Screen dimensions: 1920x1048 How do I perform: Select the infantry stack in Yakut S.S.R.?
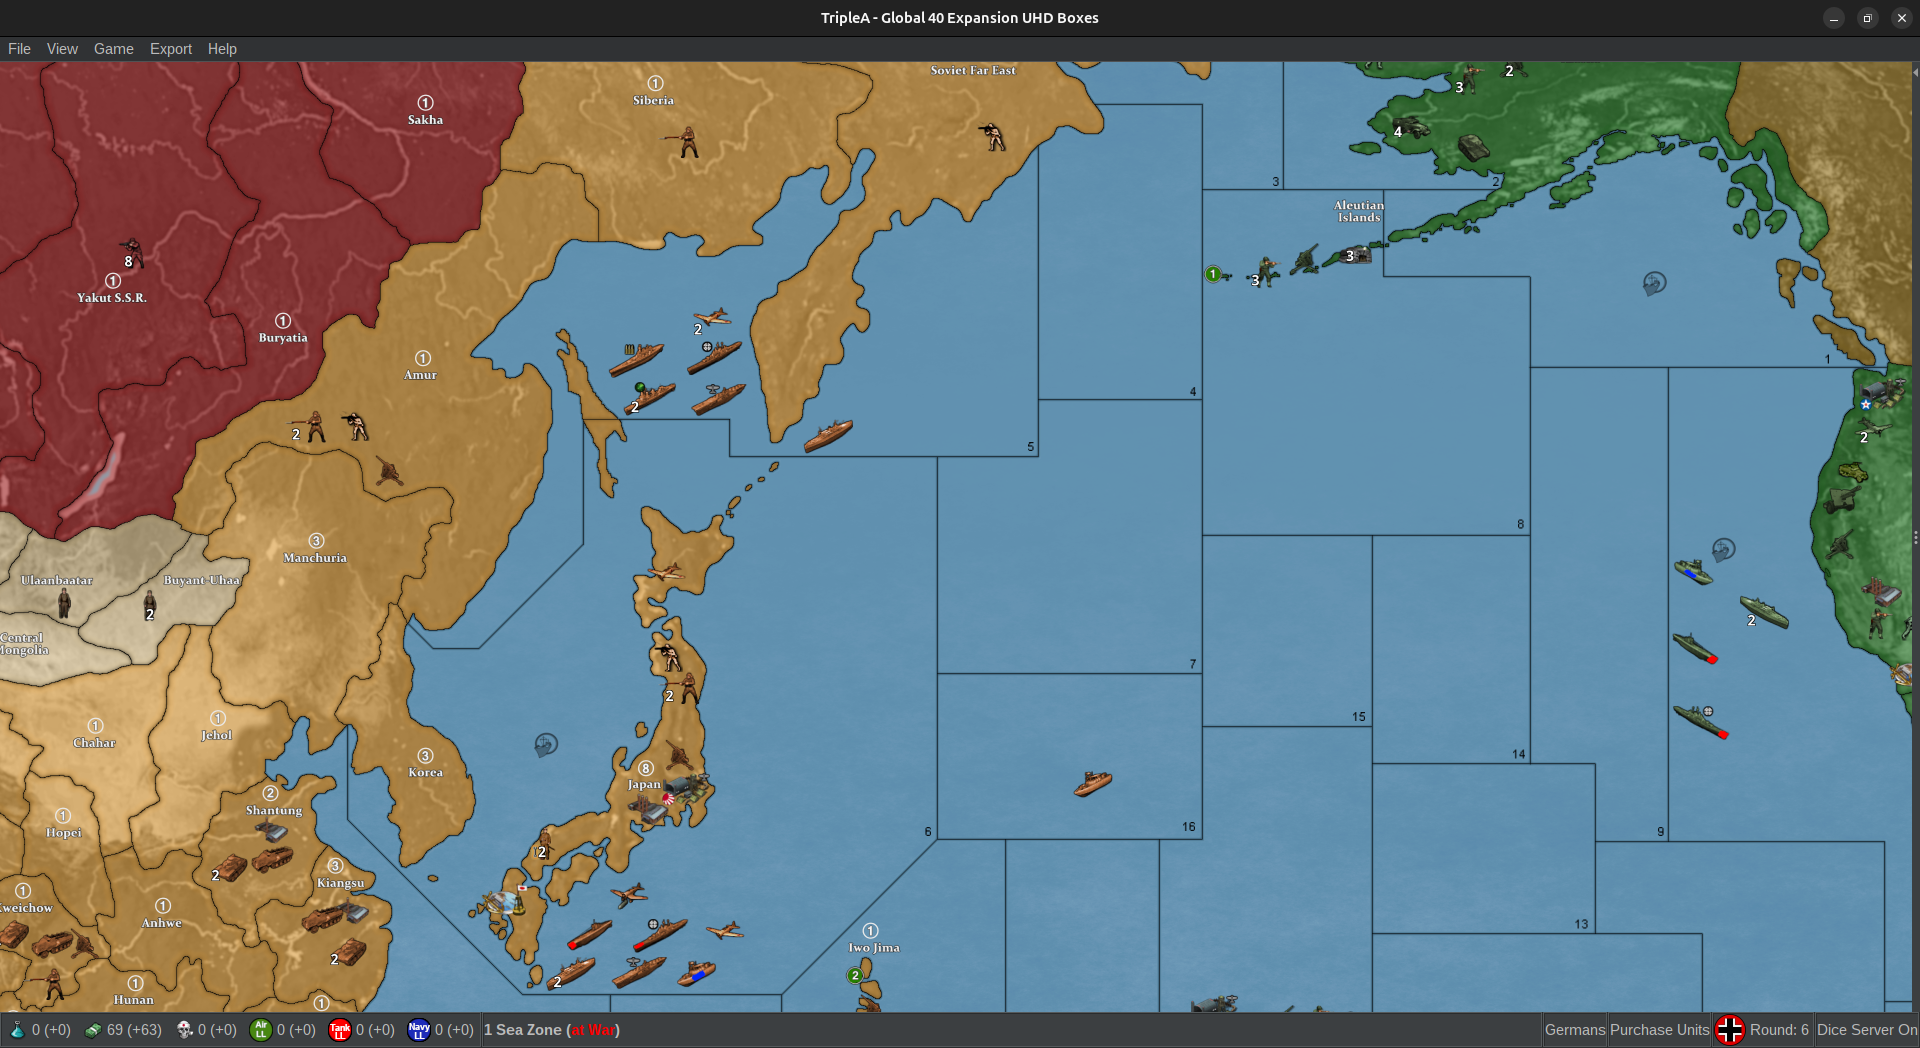pyautogui.click(x=131, y=253)
